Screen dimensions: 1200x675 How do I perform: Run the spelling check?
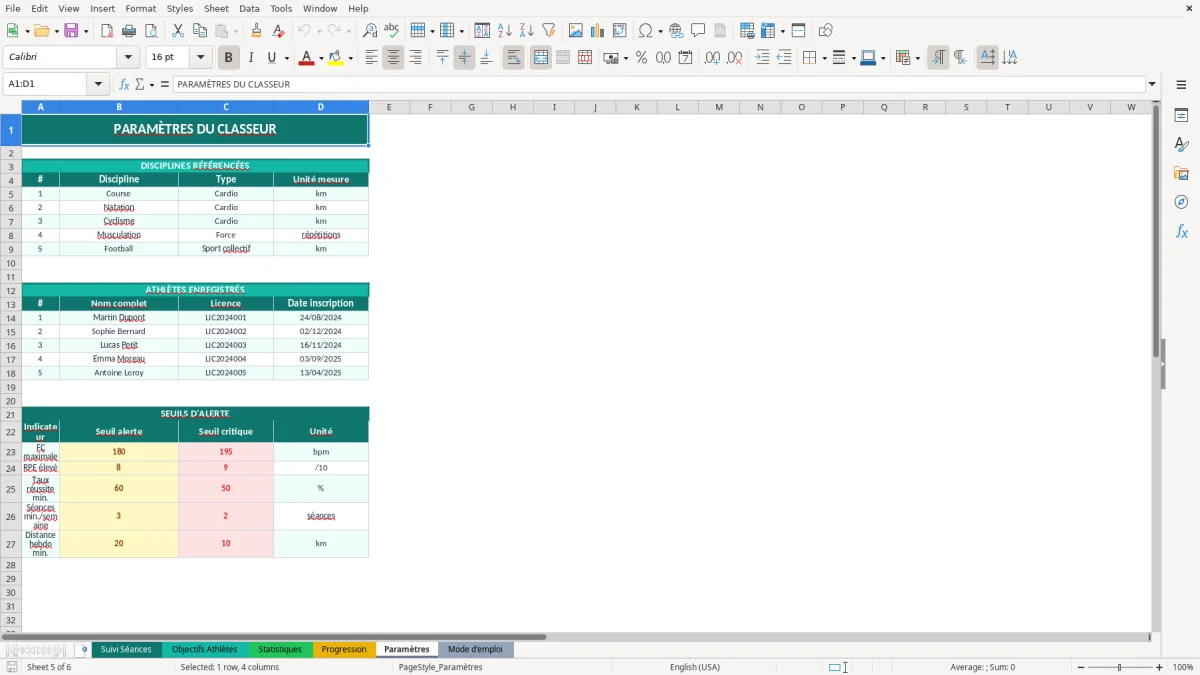(392, 31)
